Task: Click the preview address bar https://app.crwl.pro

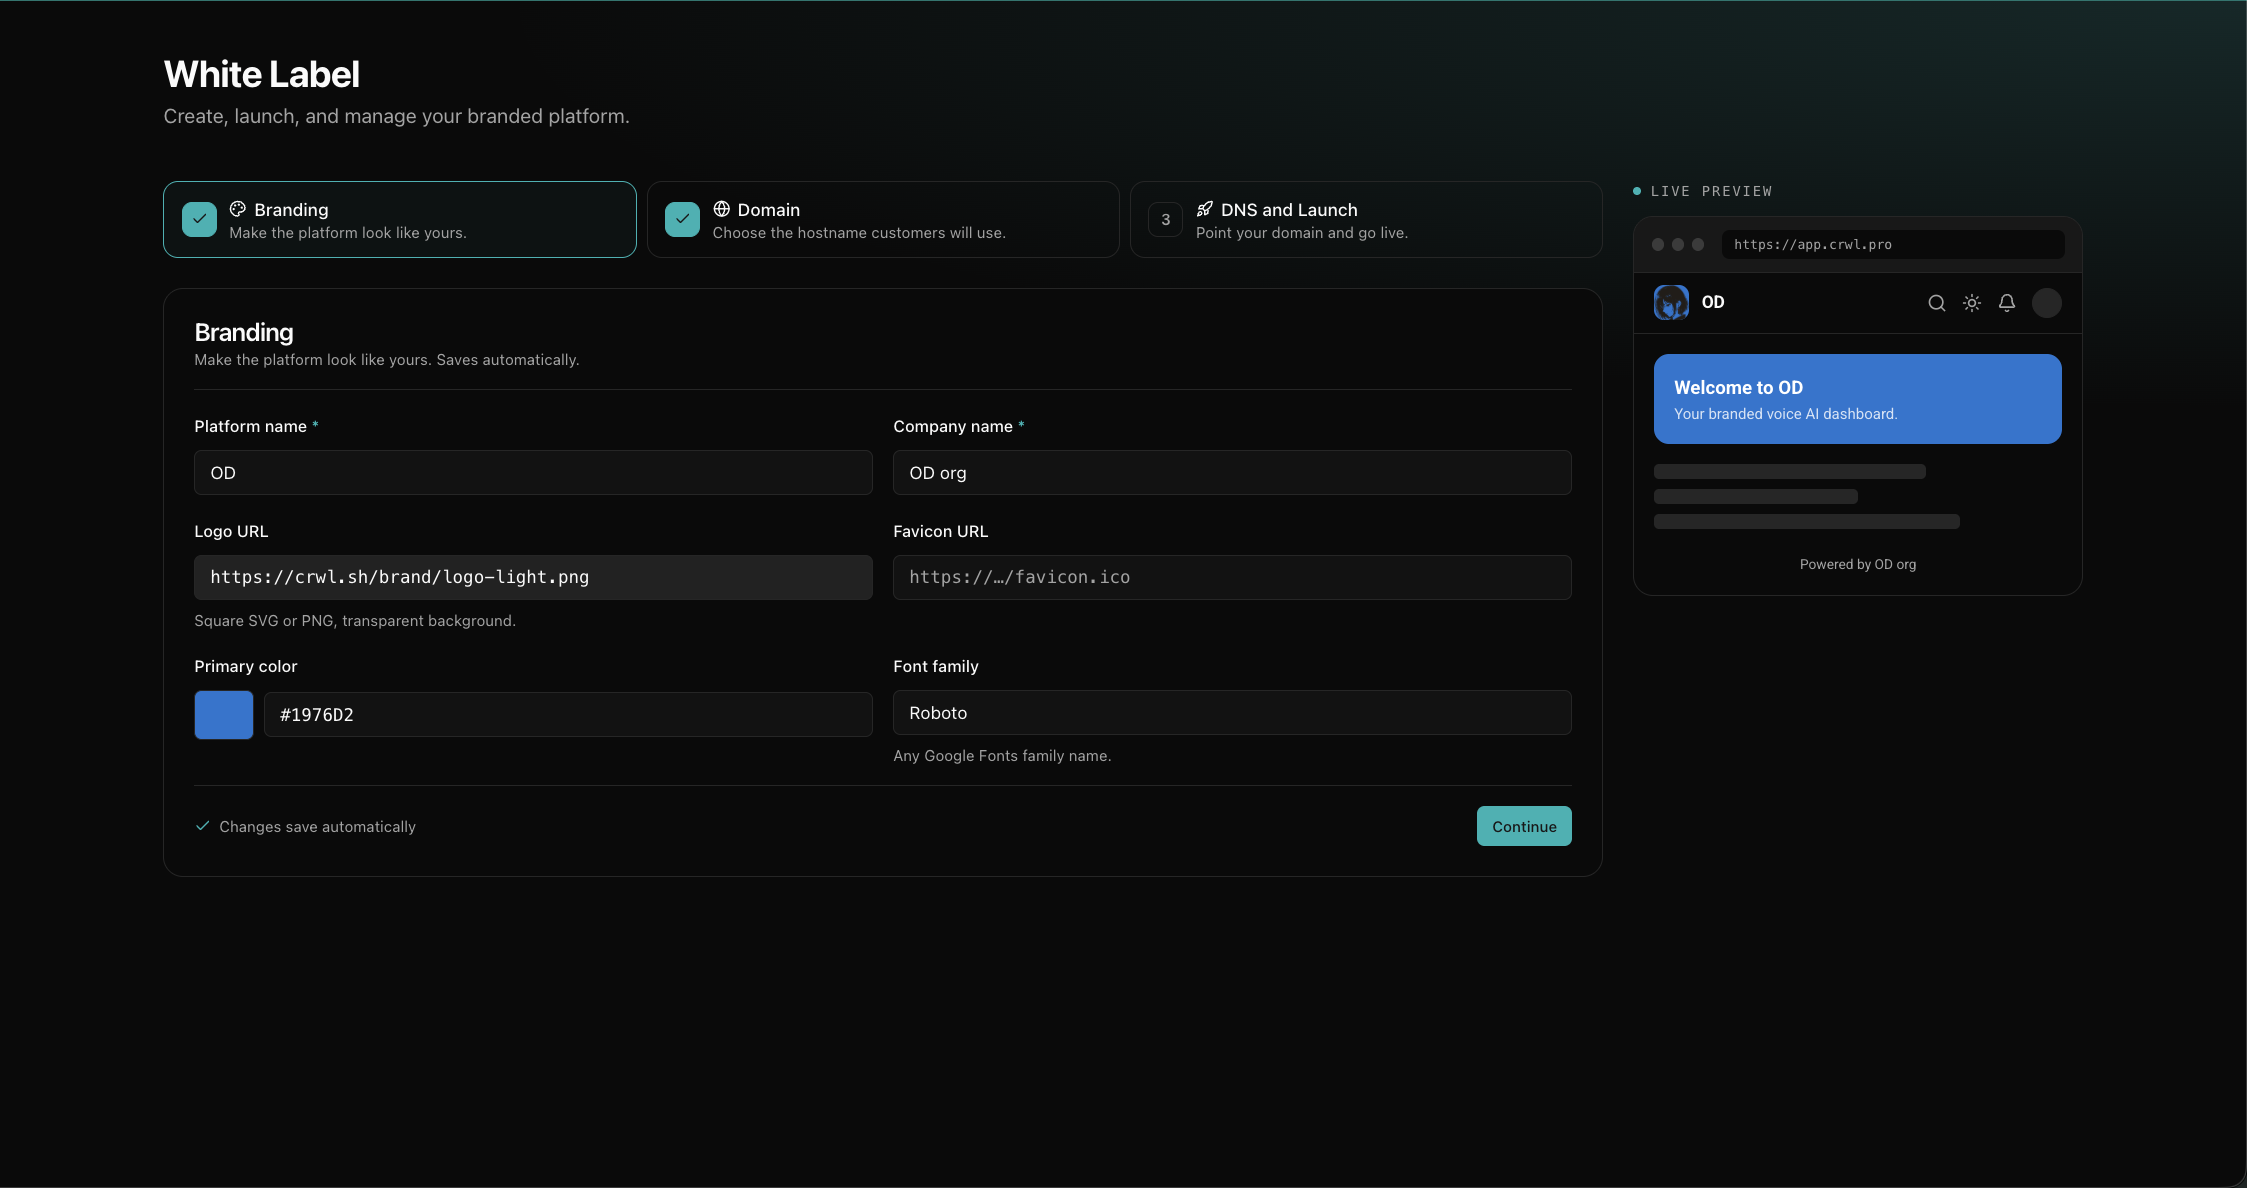Action: pos(1892,244)
